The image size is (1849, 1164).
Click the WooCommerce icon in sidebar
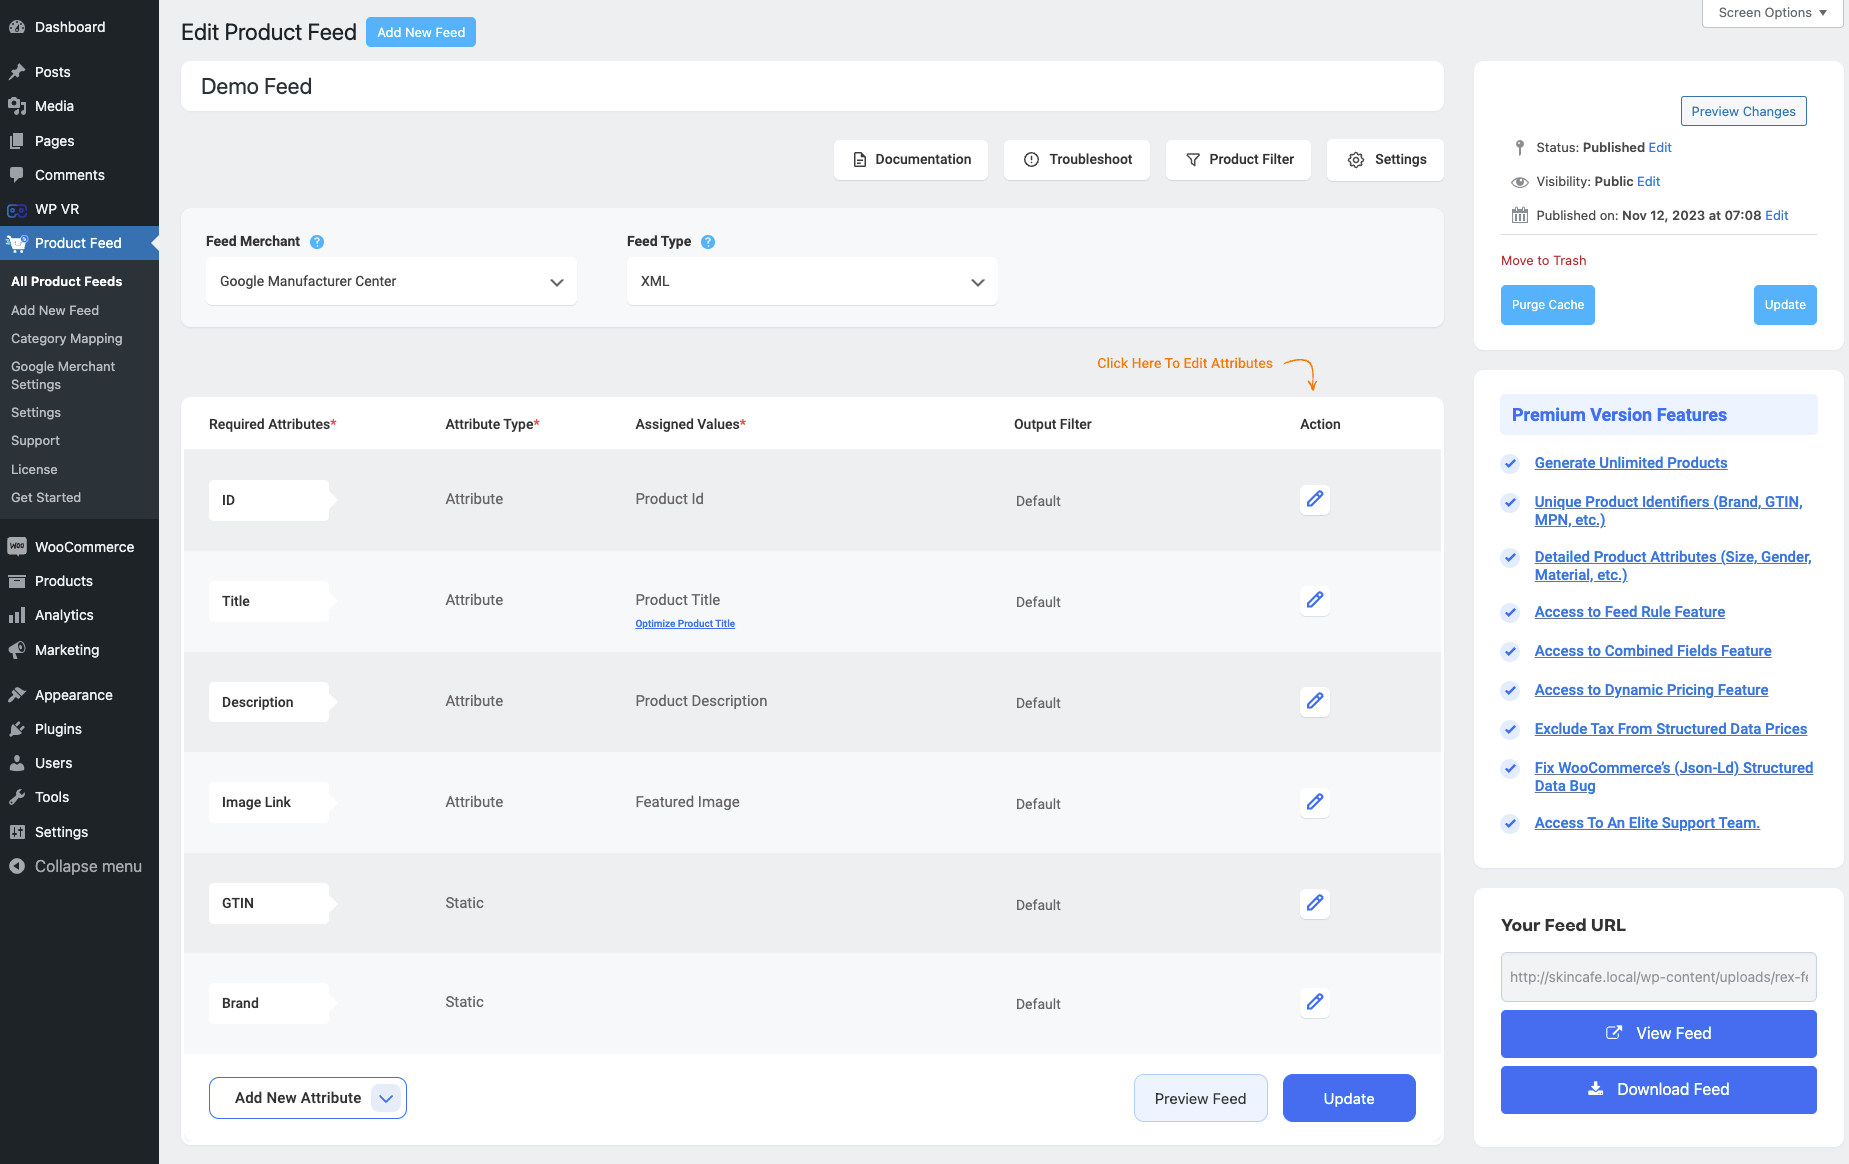pos(17,547)
